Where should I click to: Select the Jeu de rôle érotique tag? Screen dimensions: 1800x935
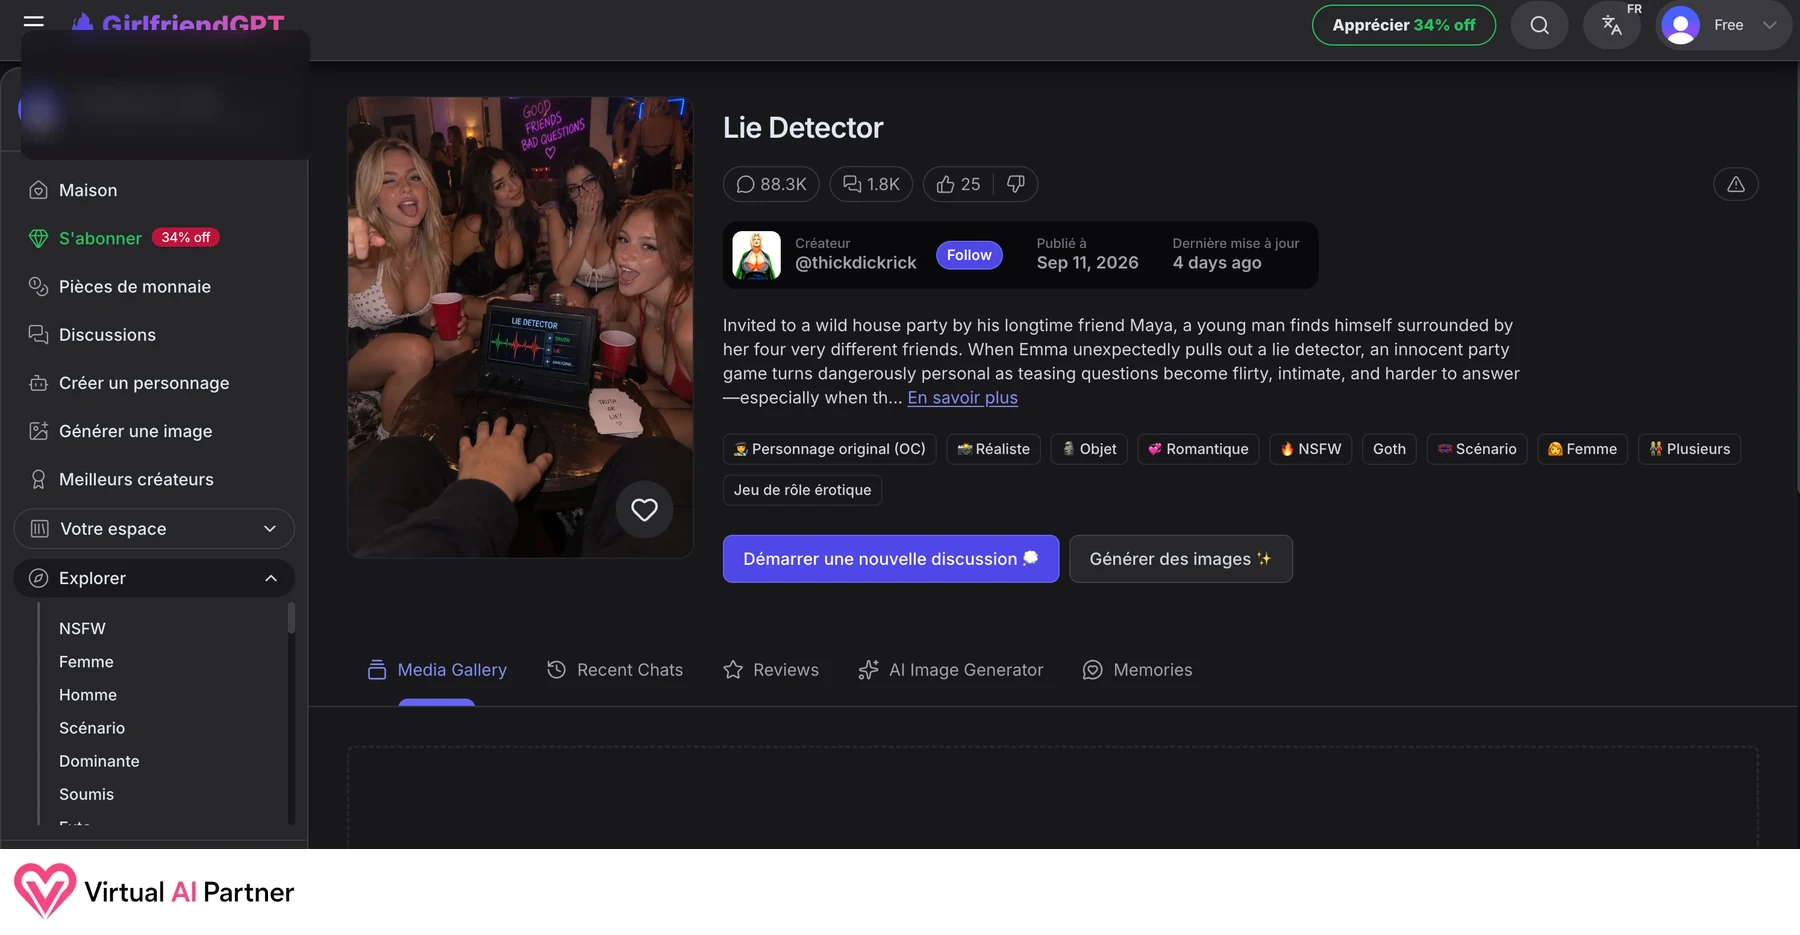(x=802, y=490)
